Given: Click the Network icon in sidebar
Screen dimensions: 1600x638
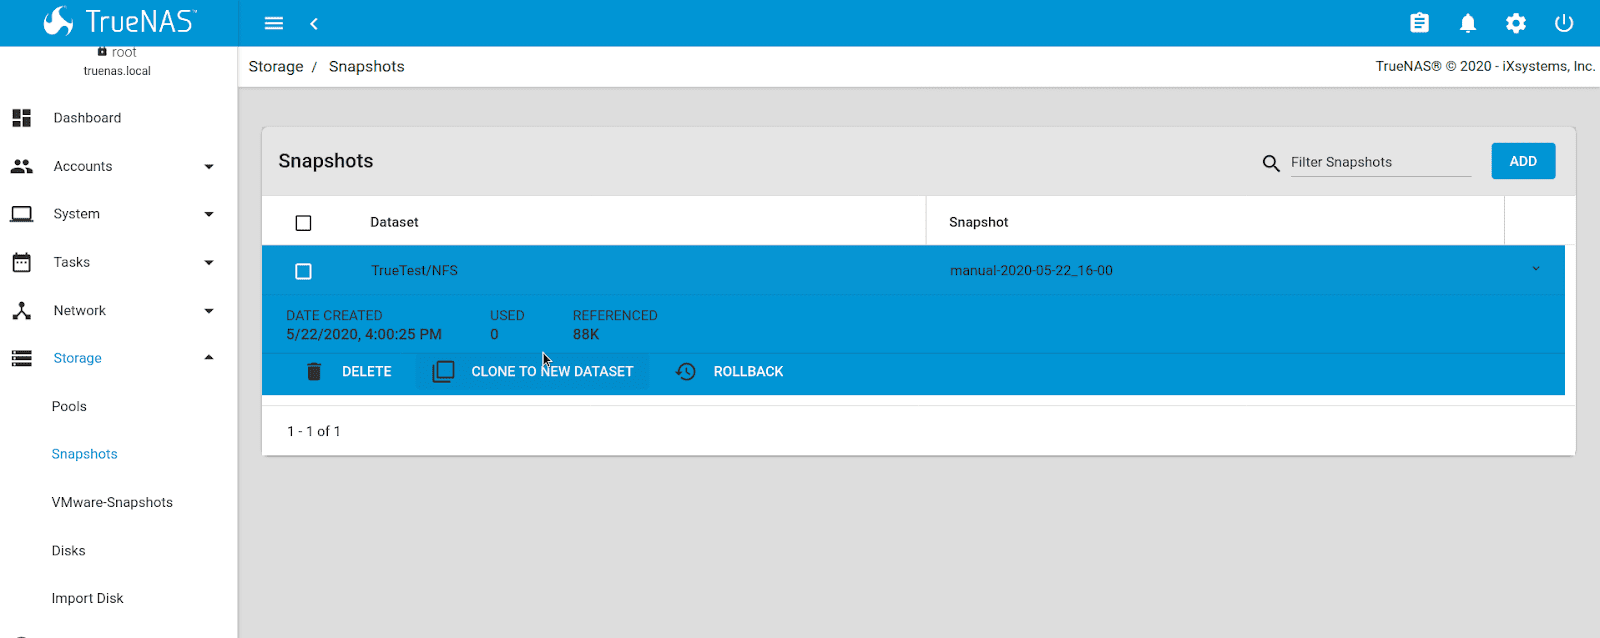Looking at the screenshot, I should click(x=21, y=310).
